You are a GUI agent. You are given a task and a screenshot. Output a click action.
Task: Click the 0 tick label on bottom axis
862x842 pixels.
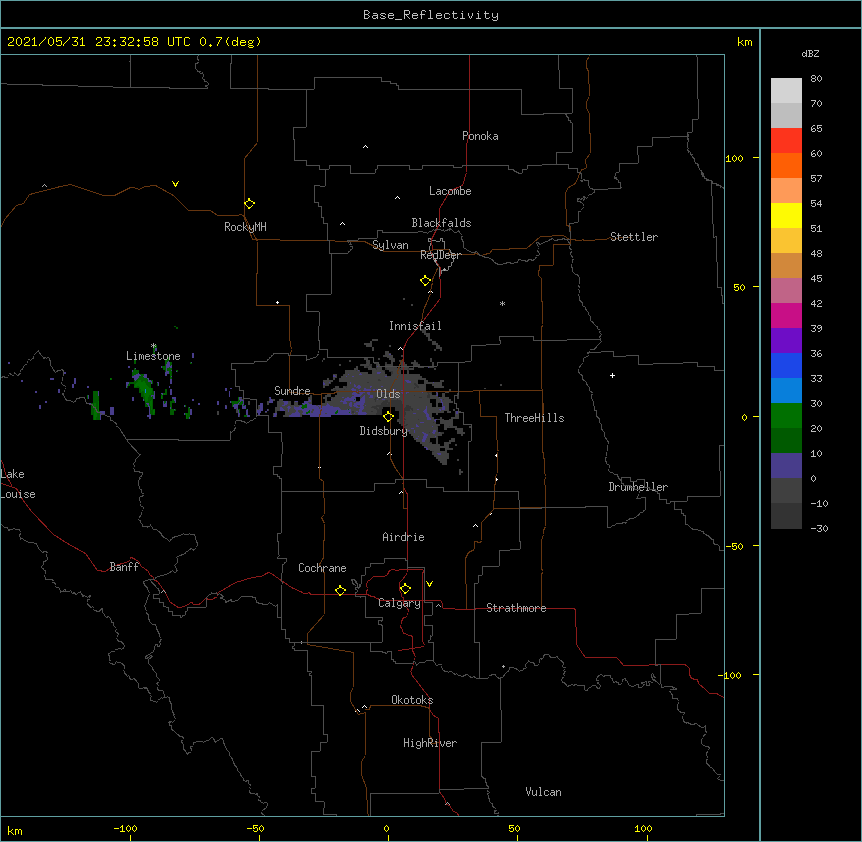click(386, 828)
